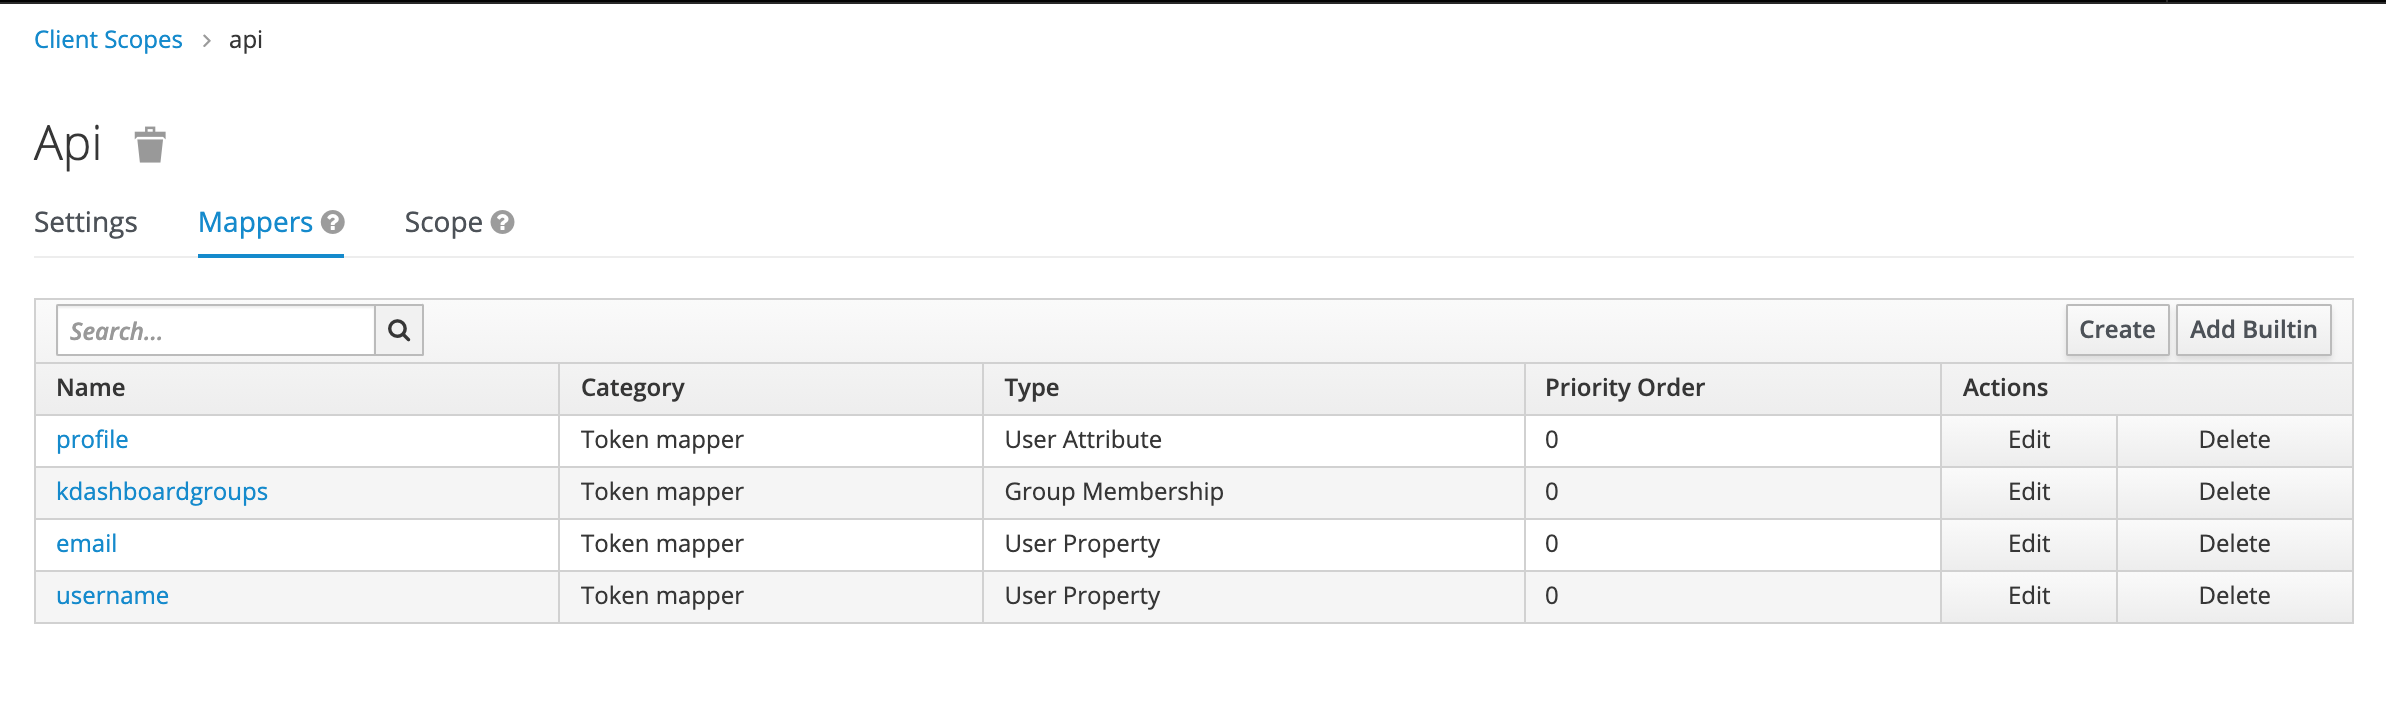Click inside the Search field
Image resolution: width=2386 pixels, height=712 pixels.
(215, 329)
